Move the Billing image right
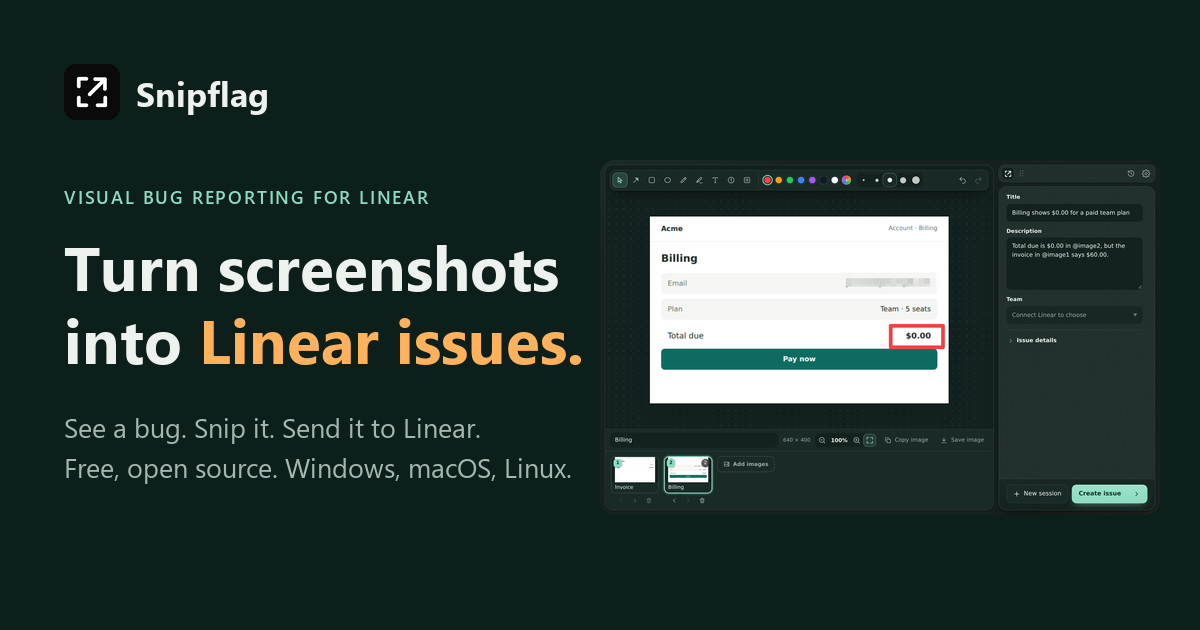This screenshot has height=630, width=1200. coord(688,500)
